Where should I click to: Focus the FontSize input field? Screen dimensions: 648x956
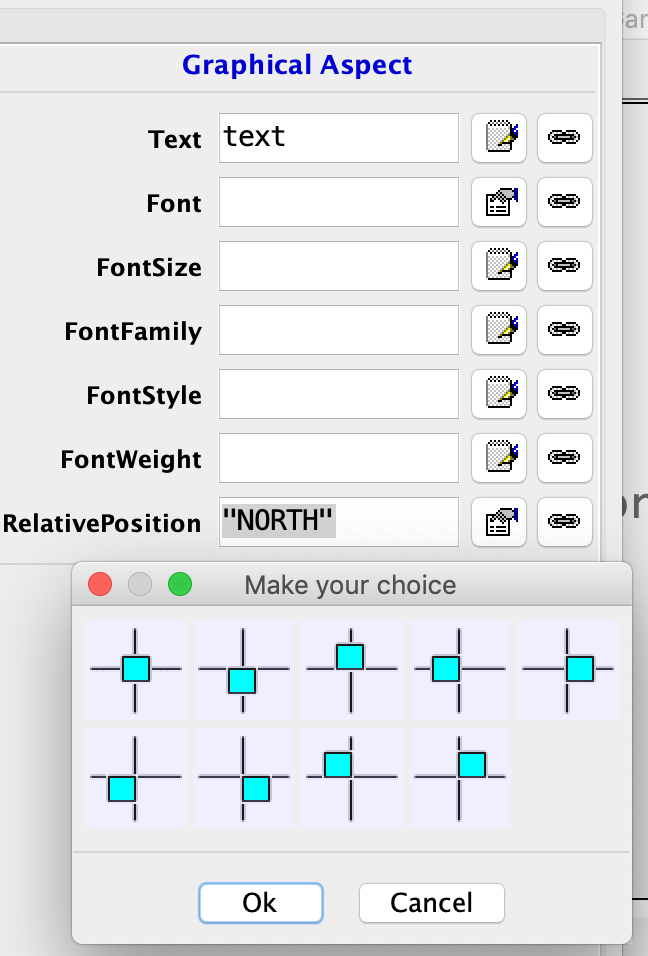pyautogui.click(x=338, y=266)
